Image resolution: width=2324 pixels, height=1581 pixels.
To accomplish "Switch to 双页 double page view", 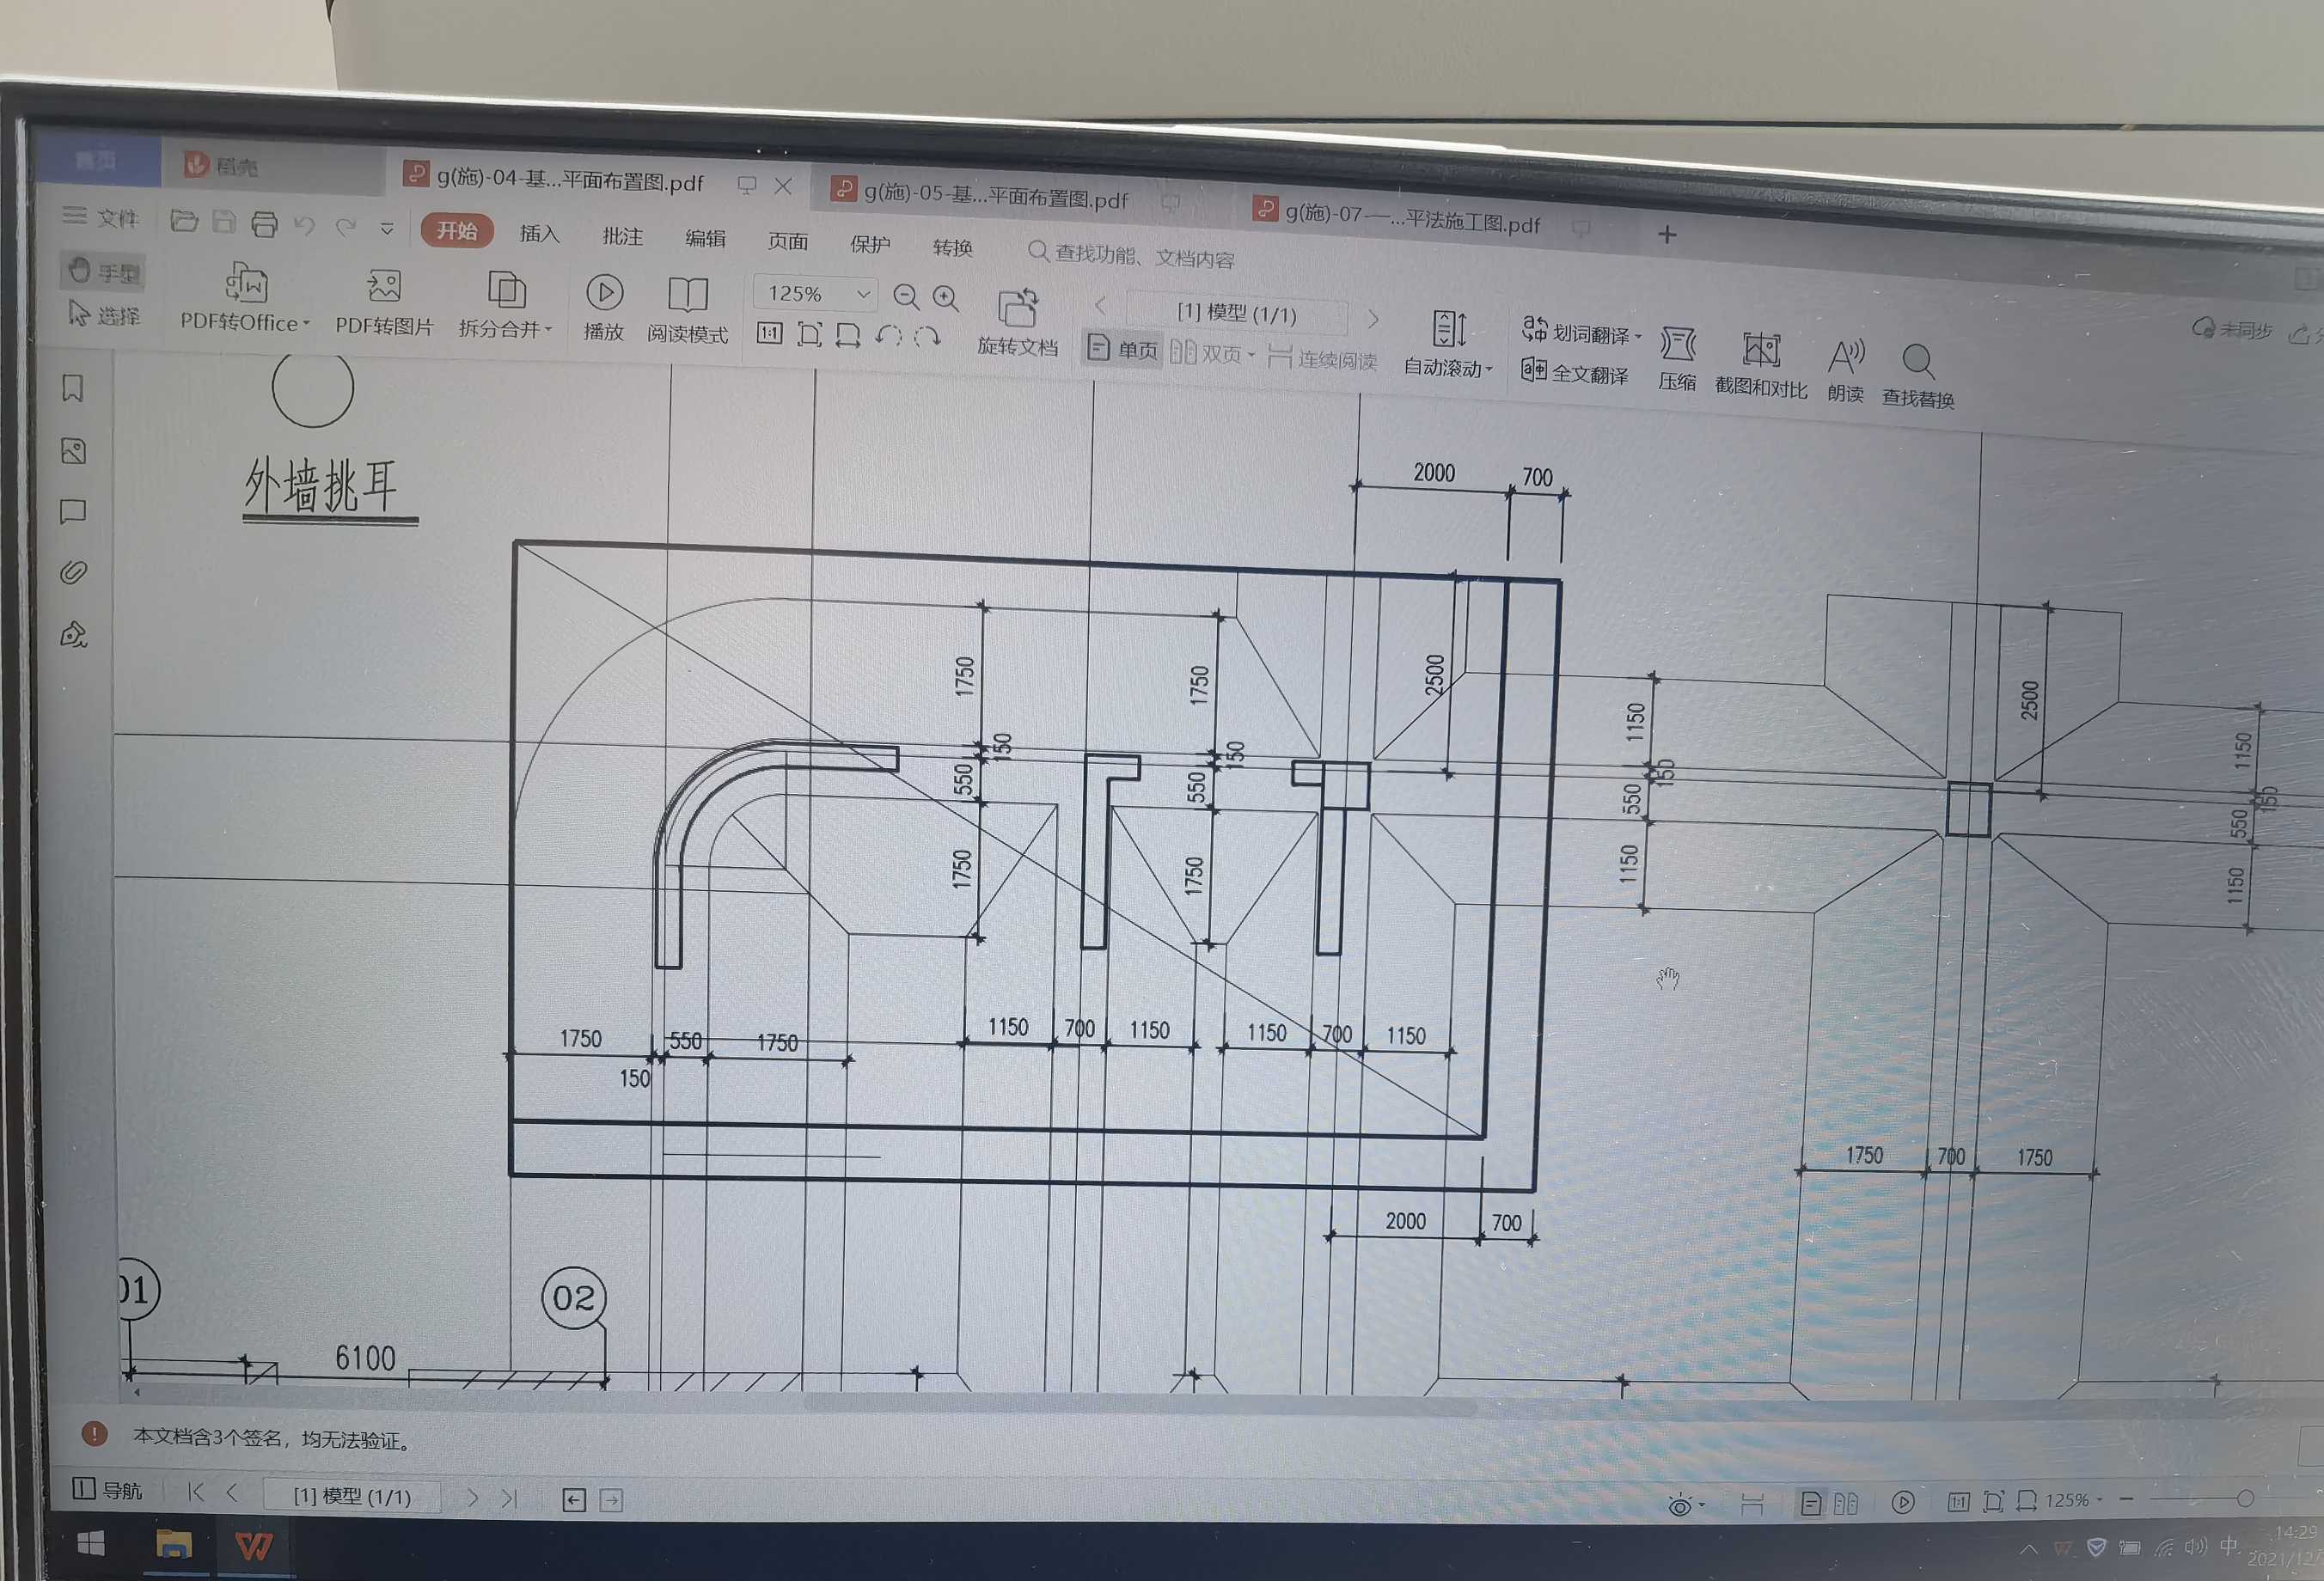I will tap(1212, 353).
